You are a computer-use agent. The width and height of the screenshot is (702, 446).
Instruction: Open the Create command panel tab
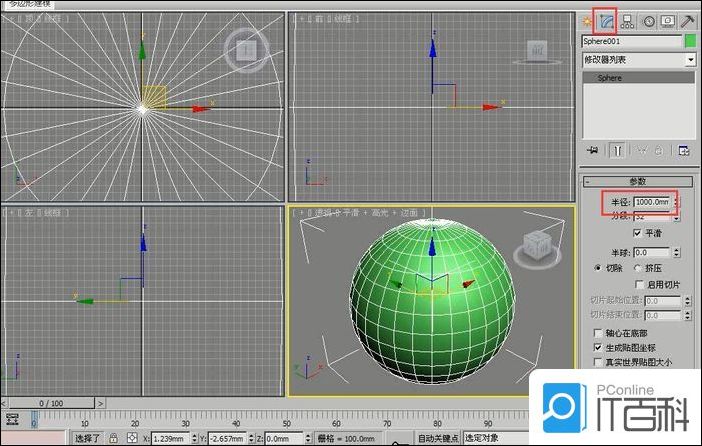click(x=588, y=20)
